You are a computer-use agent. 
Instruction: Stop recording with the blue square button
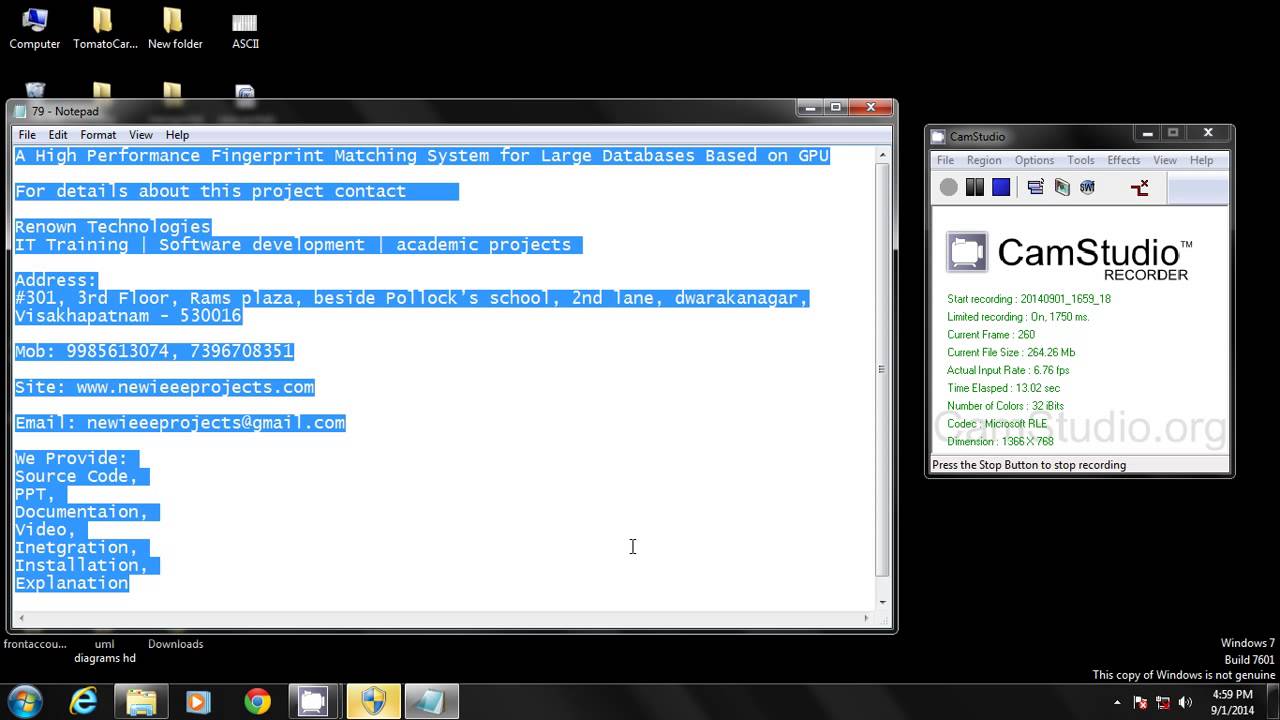1000,187
